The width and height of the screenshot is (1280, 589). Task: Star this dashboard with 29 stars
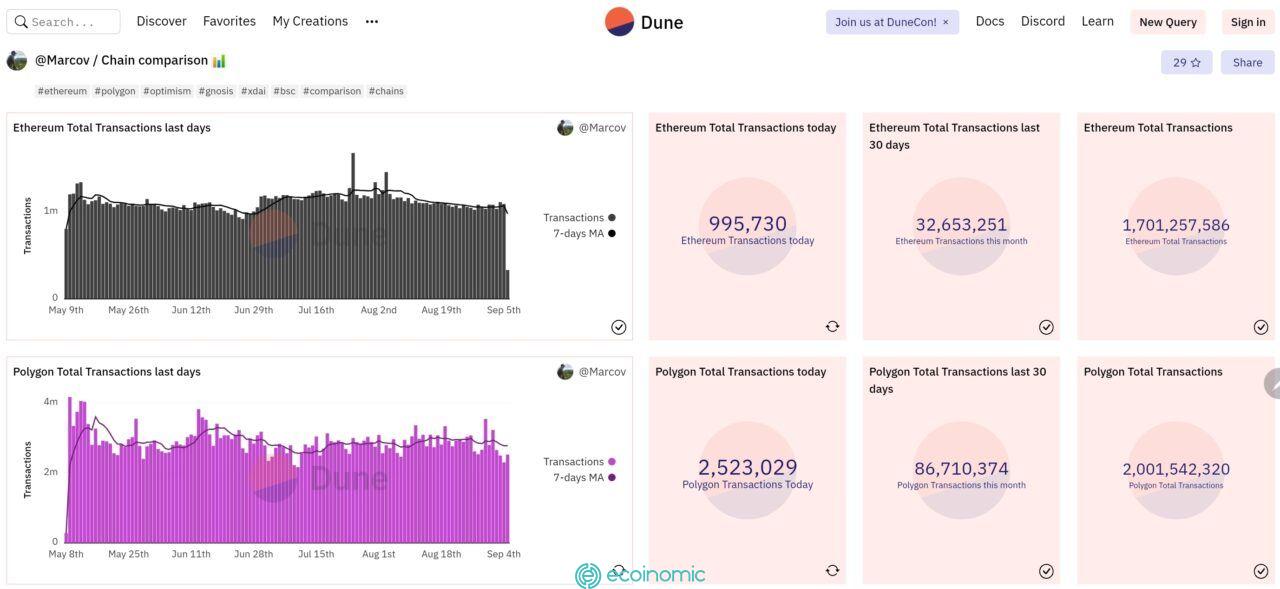click(x=1187, y=62)
